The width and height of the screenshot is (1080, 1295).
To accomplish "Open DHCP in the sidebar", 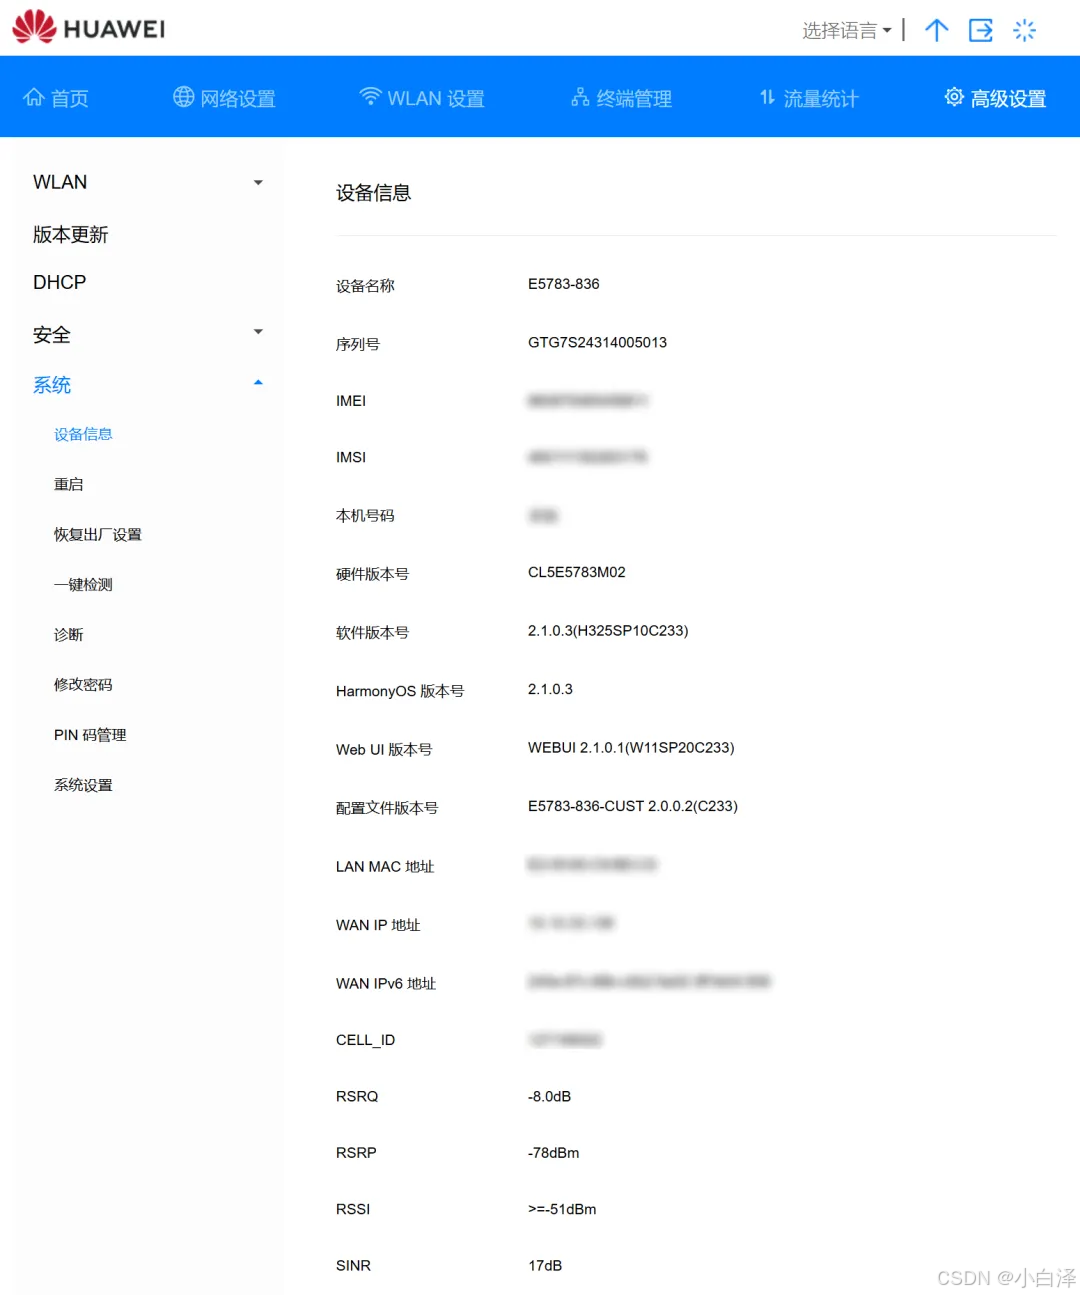I will [x=60, y=282].
